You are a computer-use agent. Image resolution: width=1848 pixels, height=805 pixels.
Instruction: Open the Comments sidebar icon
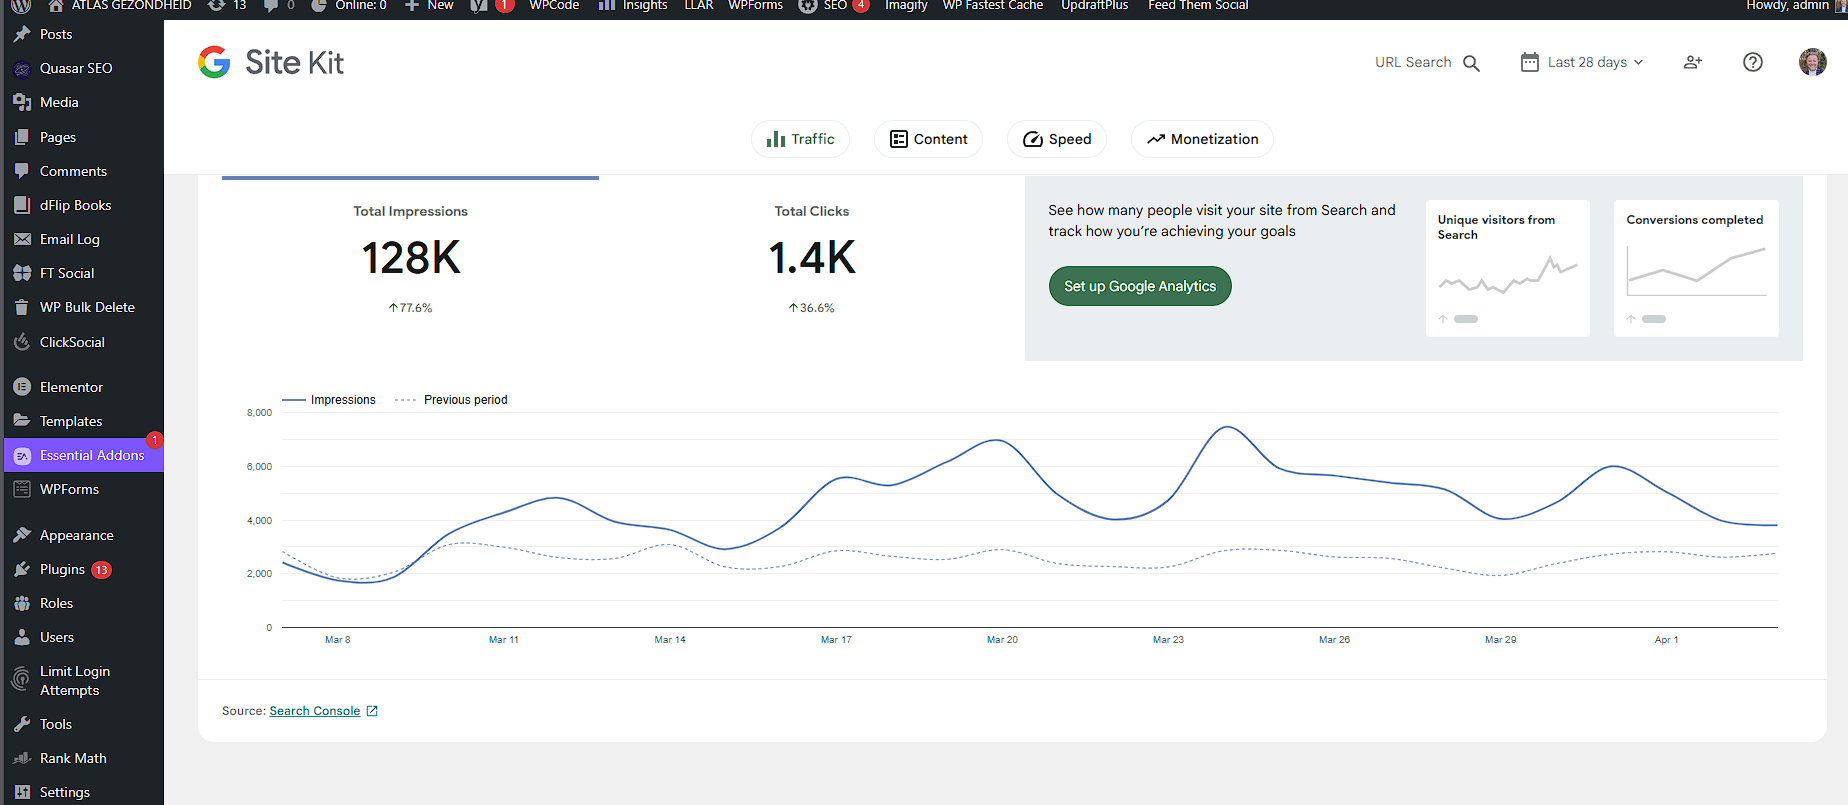22,171
